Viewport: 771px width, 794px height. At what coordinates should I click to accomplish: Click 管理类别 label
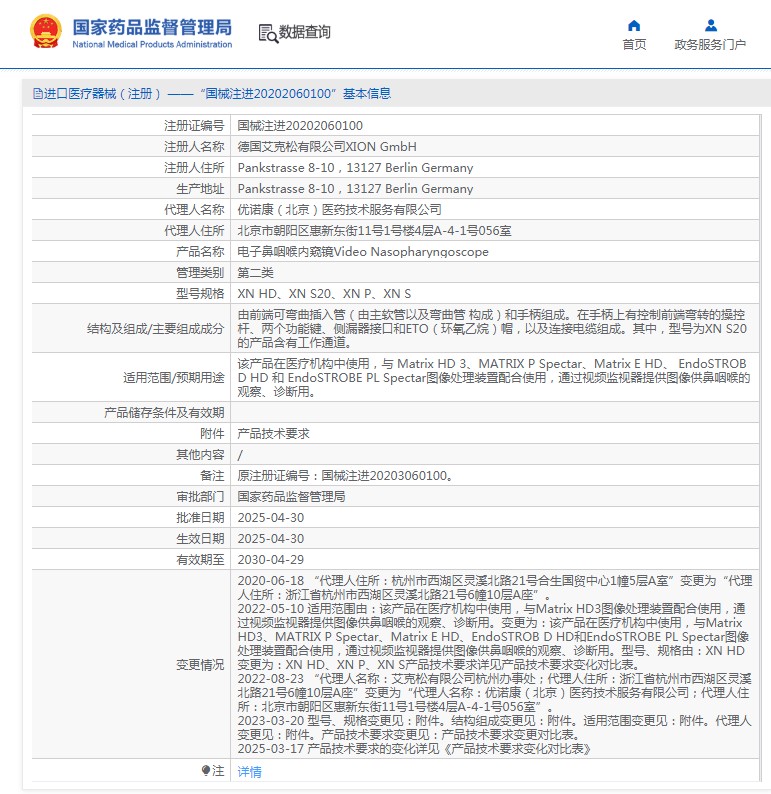200,273
